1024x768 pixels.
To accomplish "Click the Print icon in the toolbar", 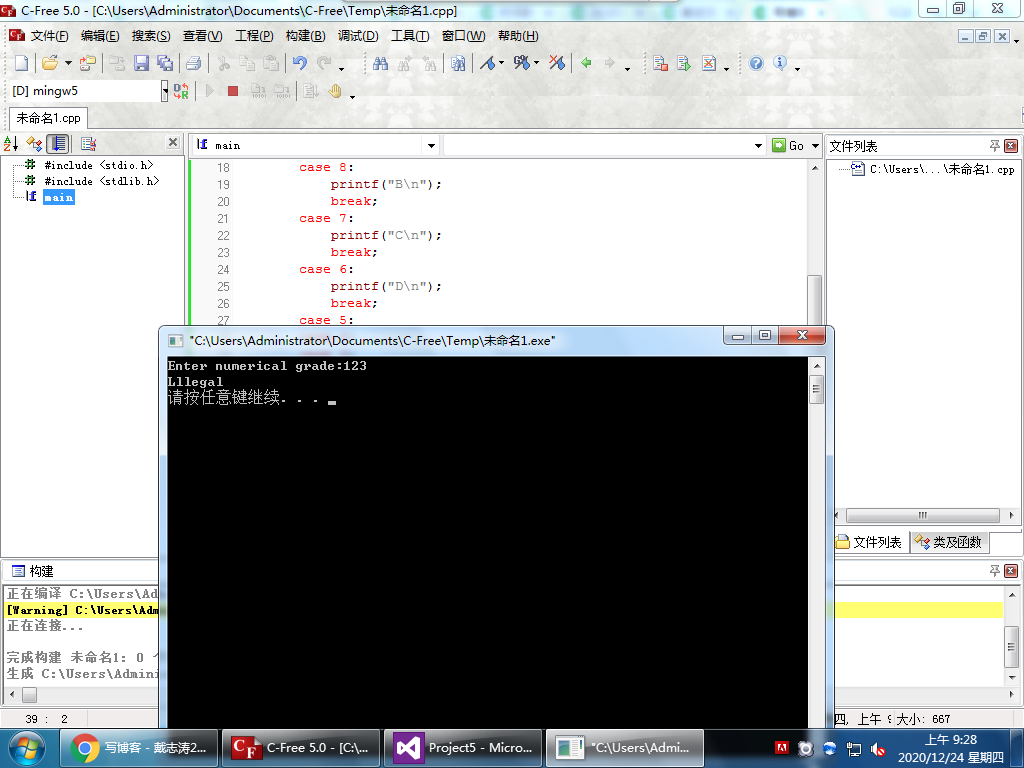I will point(194,63).
